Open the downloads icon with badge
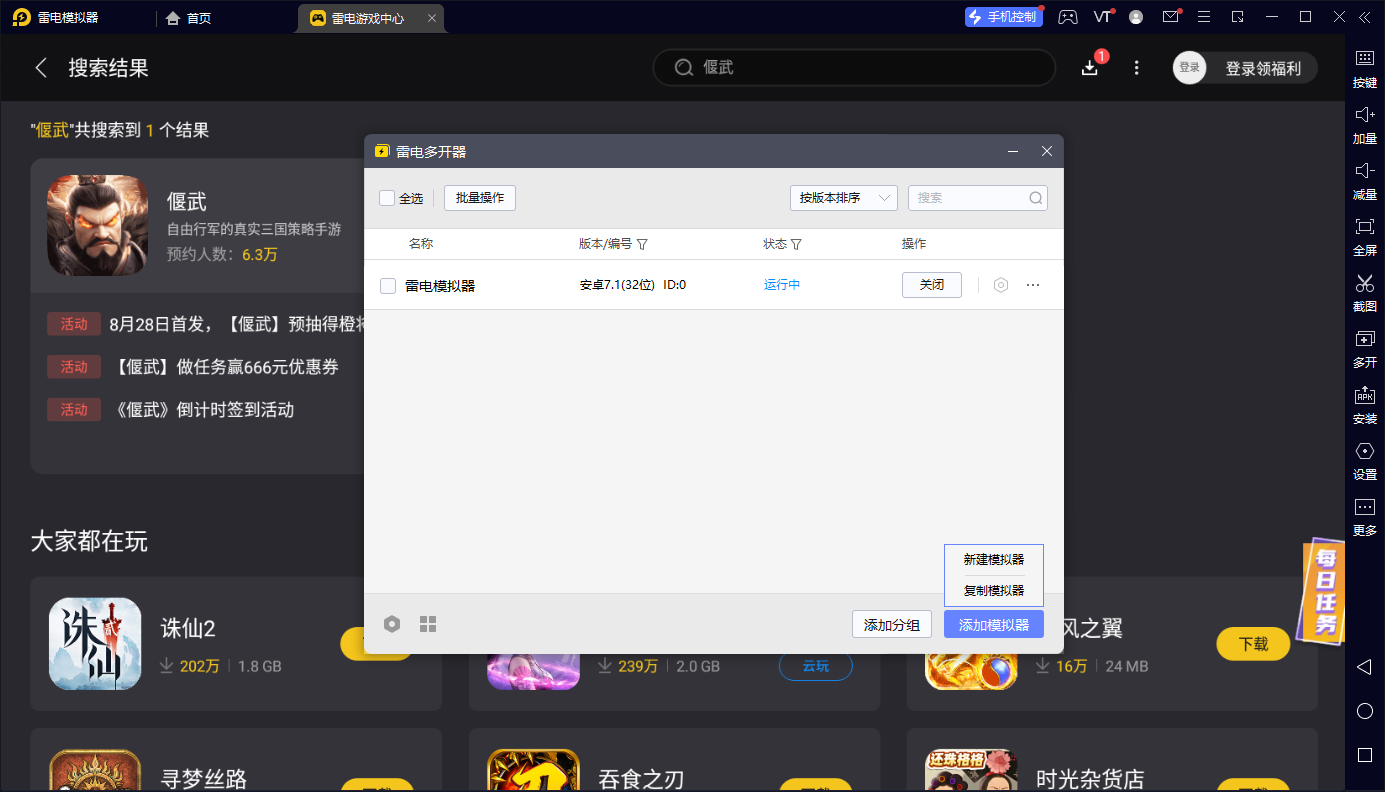This screenshot has width=1385, height=792. click(1090, 68)
